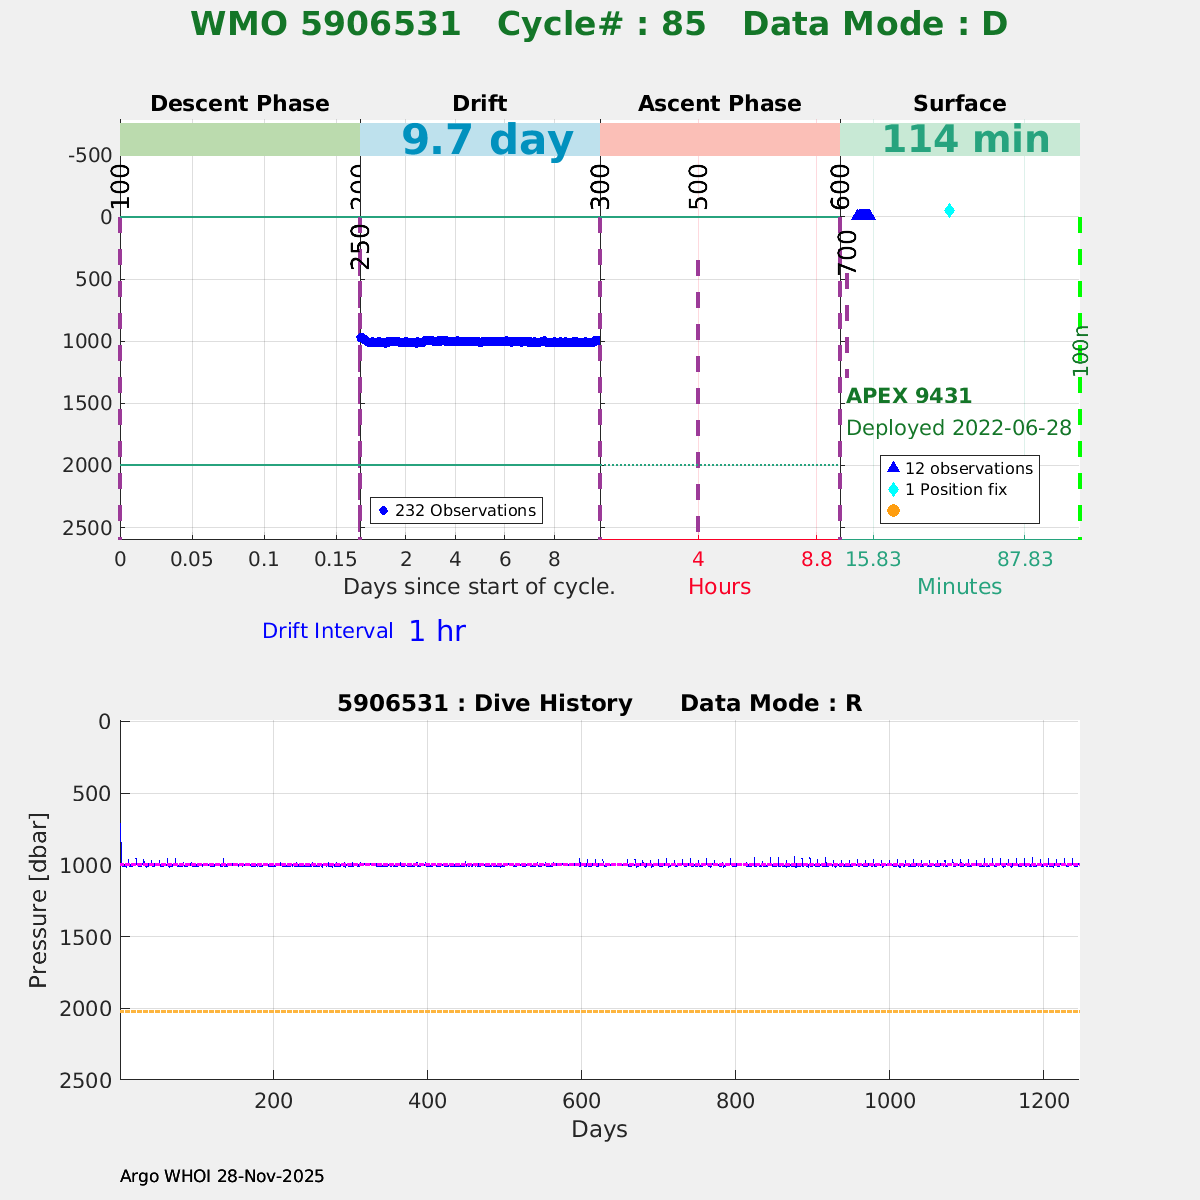Screen dimensions: 1200x1200
Task: Click the 700 marker label near Surface start
Action: (848, 252)
